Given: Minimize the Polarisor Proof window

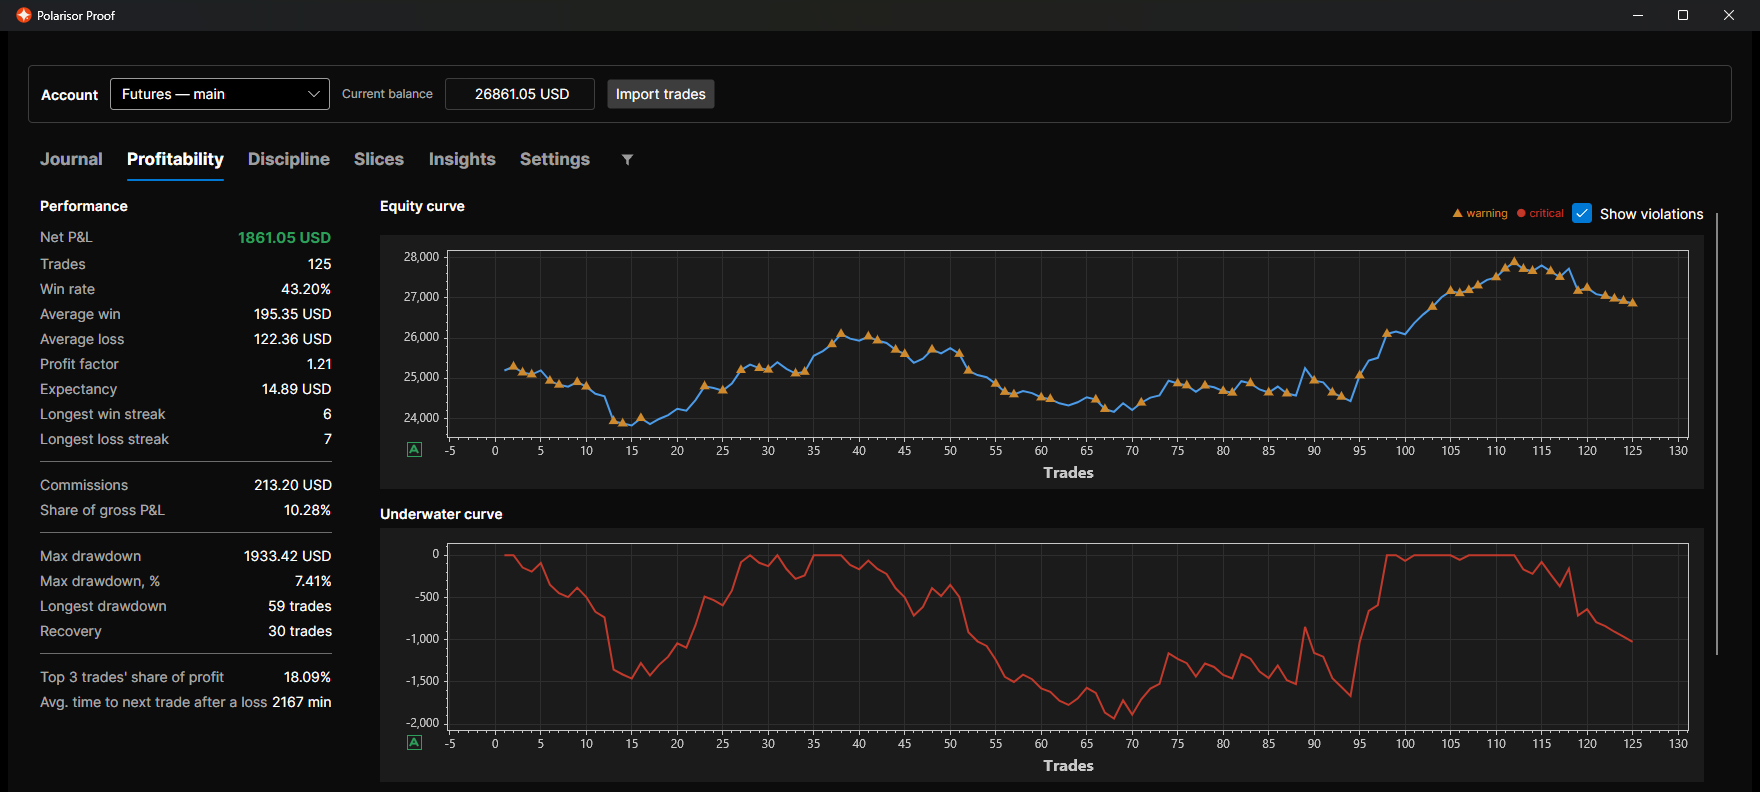Looking at the screenshot, I should [1638, 15].
